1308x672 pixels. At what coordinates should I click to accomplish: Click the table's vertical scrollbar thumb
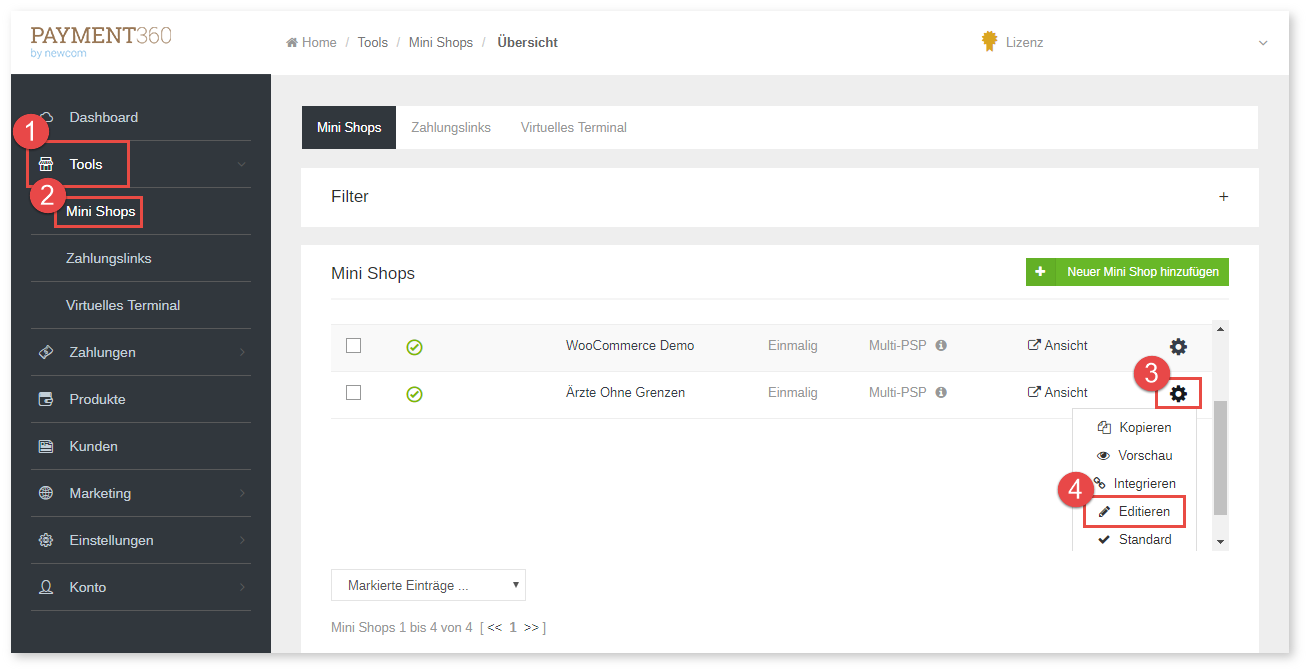coord(1219,457)
